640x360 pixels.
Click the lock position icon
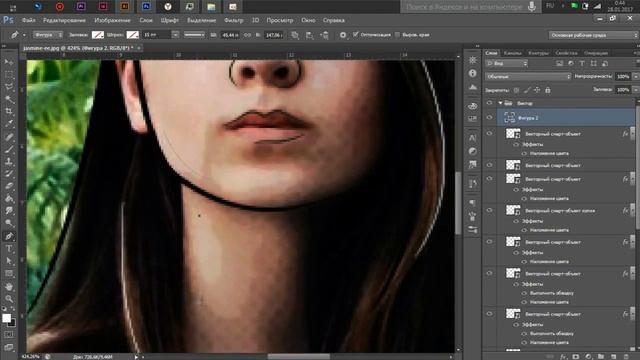point(537,90)
